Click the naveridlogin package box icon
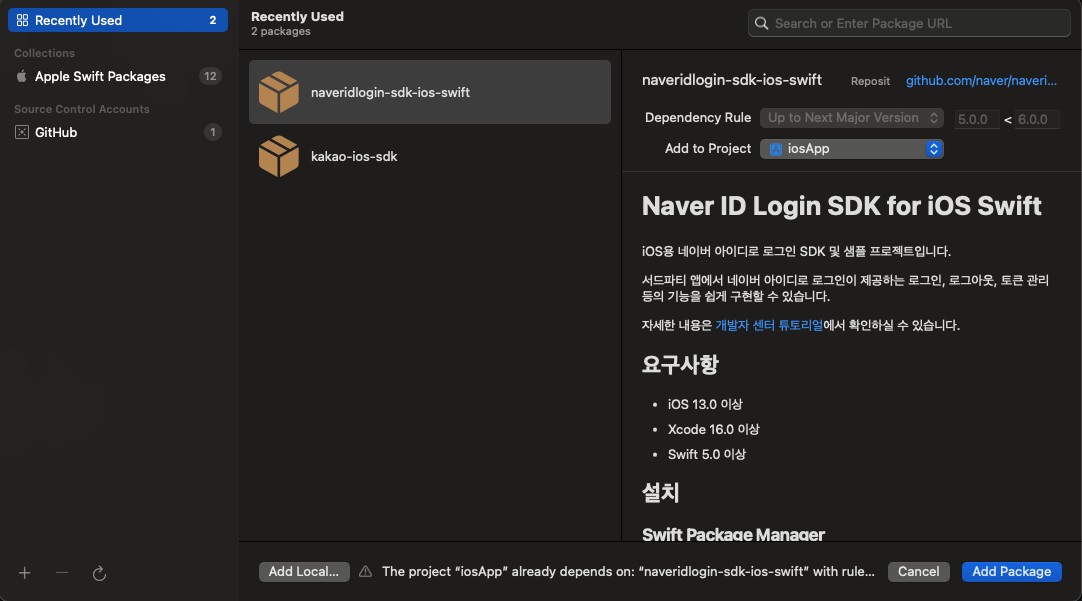The height and width of the screenshot is (601, 1082). 279,92
